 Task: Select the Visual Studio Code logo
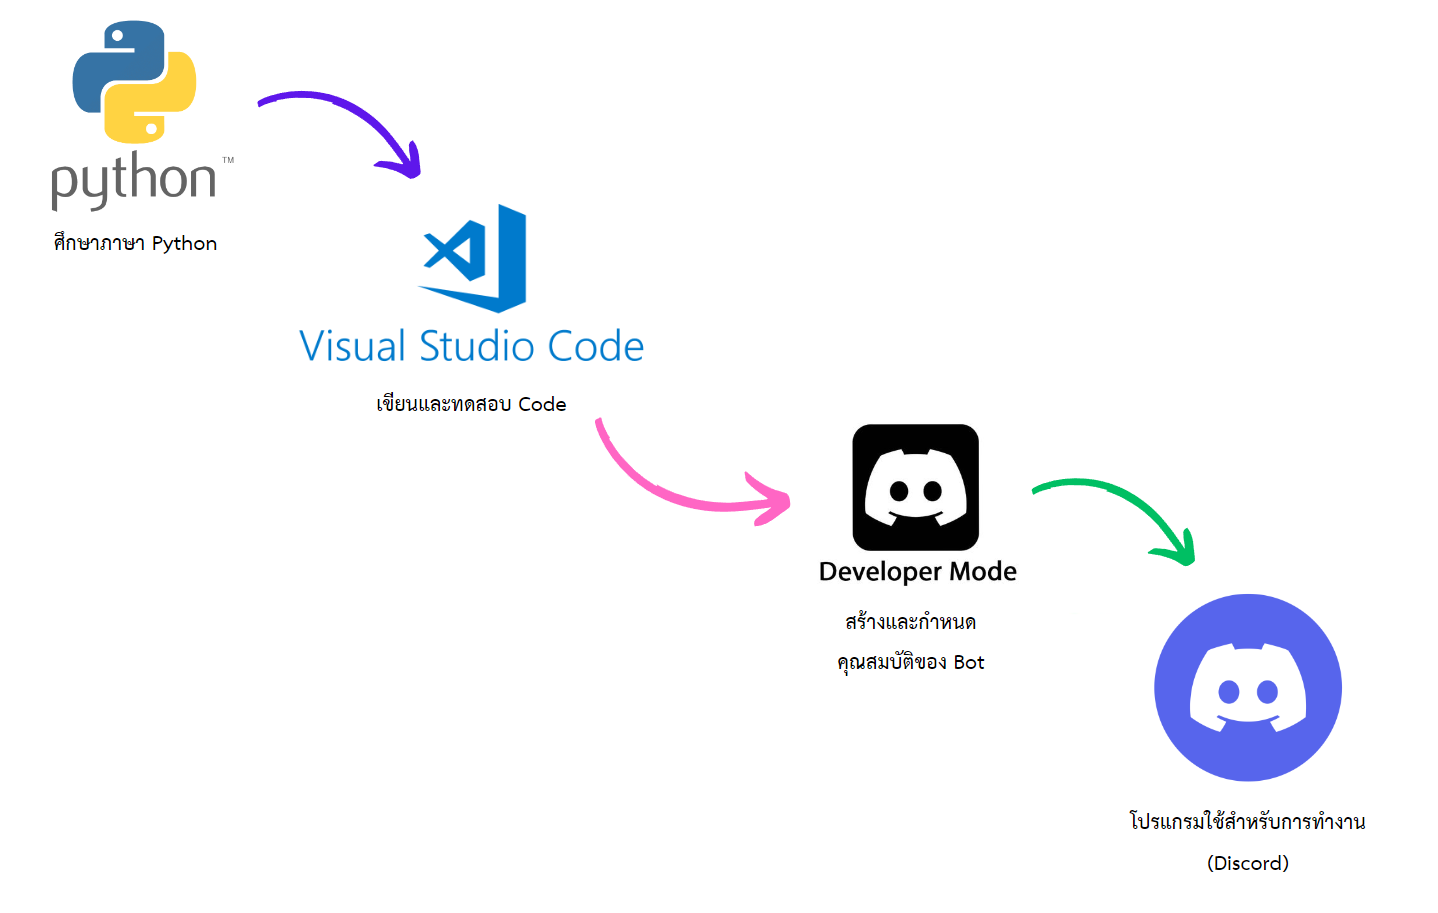tap(472, 259)
